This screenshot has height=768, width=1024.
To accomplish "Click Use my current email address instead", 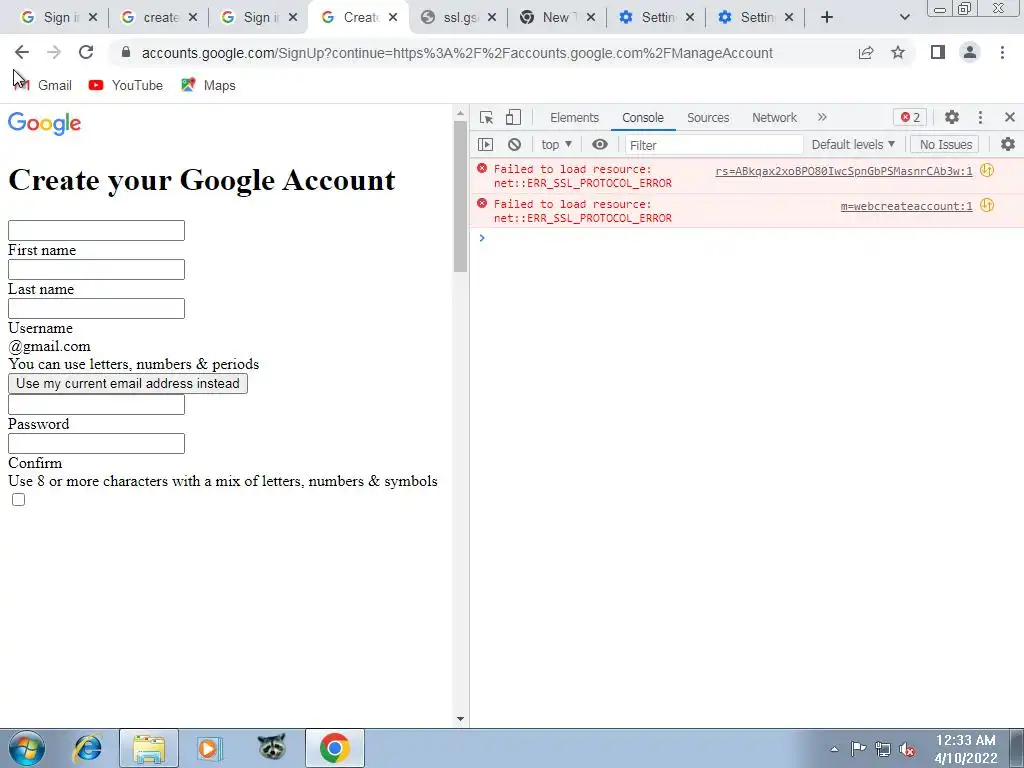I will click(128, 383).
